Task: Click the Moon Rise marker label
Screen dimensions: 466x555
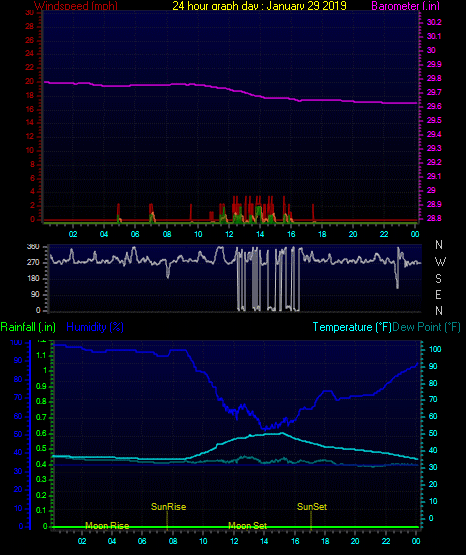Action: [107, 525]
